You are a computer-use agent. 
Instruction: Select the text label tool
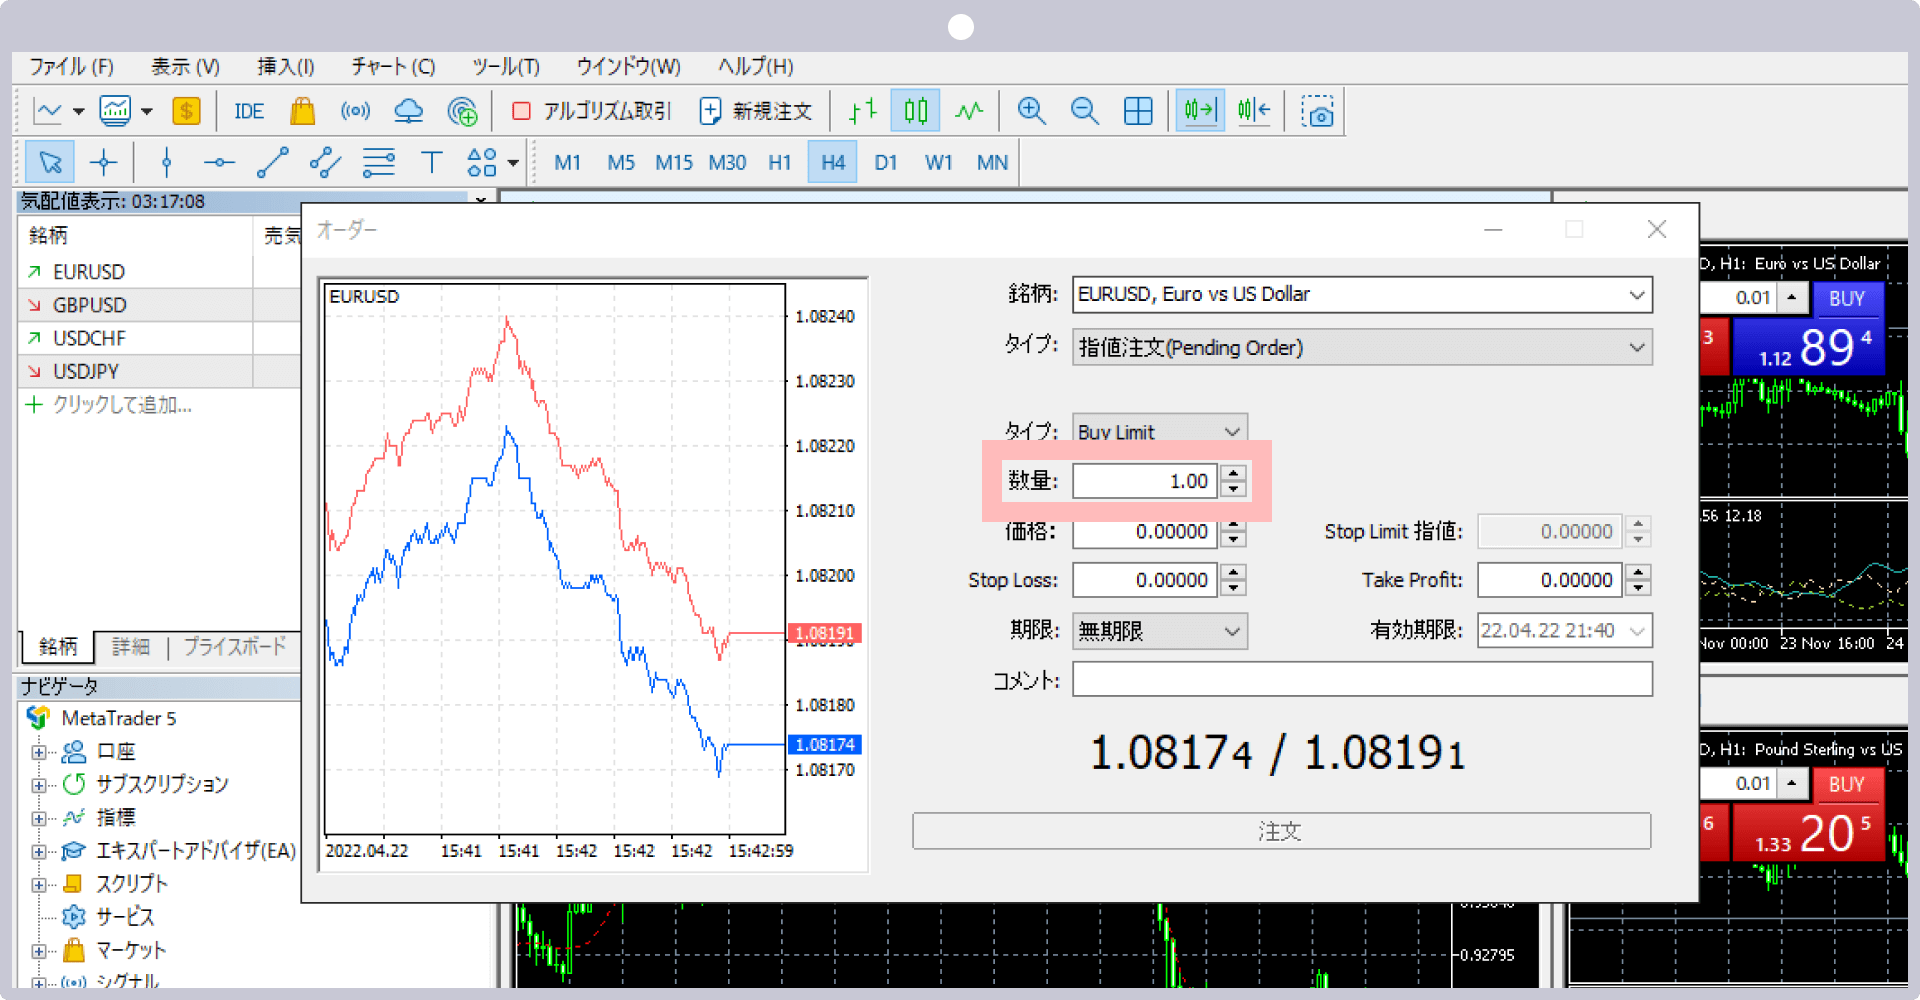click(431, 162)
